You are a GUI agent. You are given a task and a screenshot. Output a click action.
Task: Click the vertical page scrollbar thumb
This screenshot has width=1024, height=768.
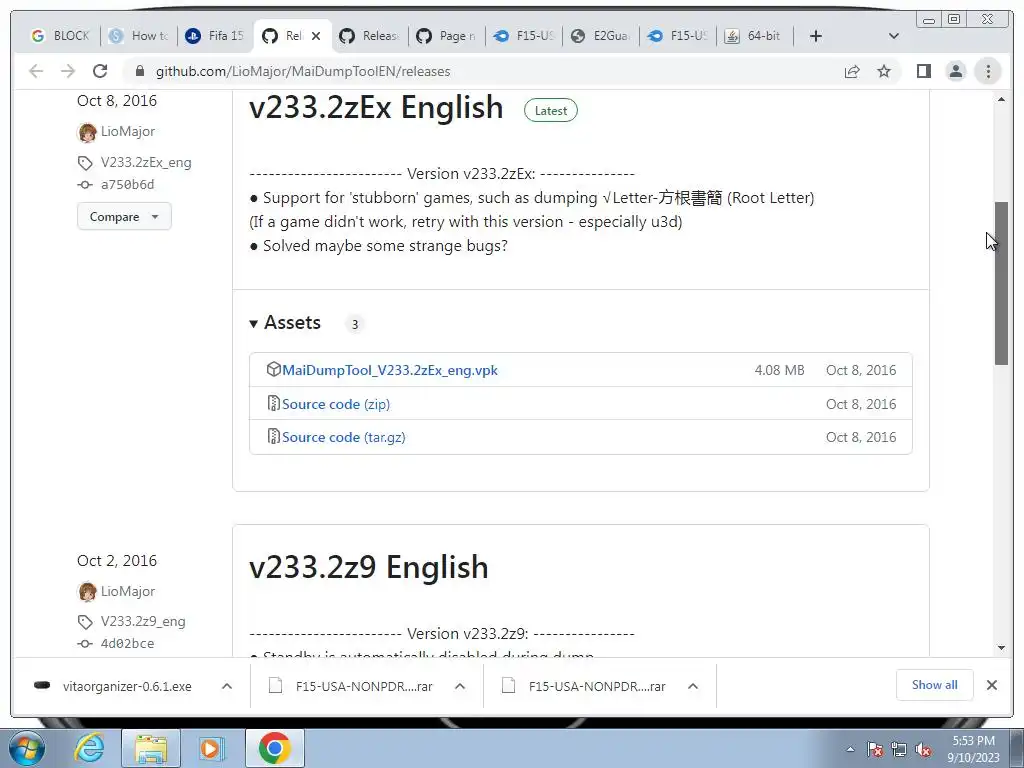pos(1001,283)
